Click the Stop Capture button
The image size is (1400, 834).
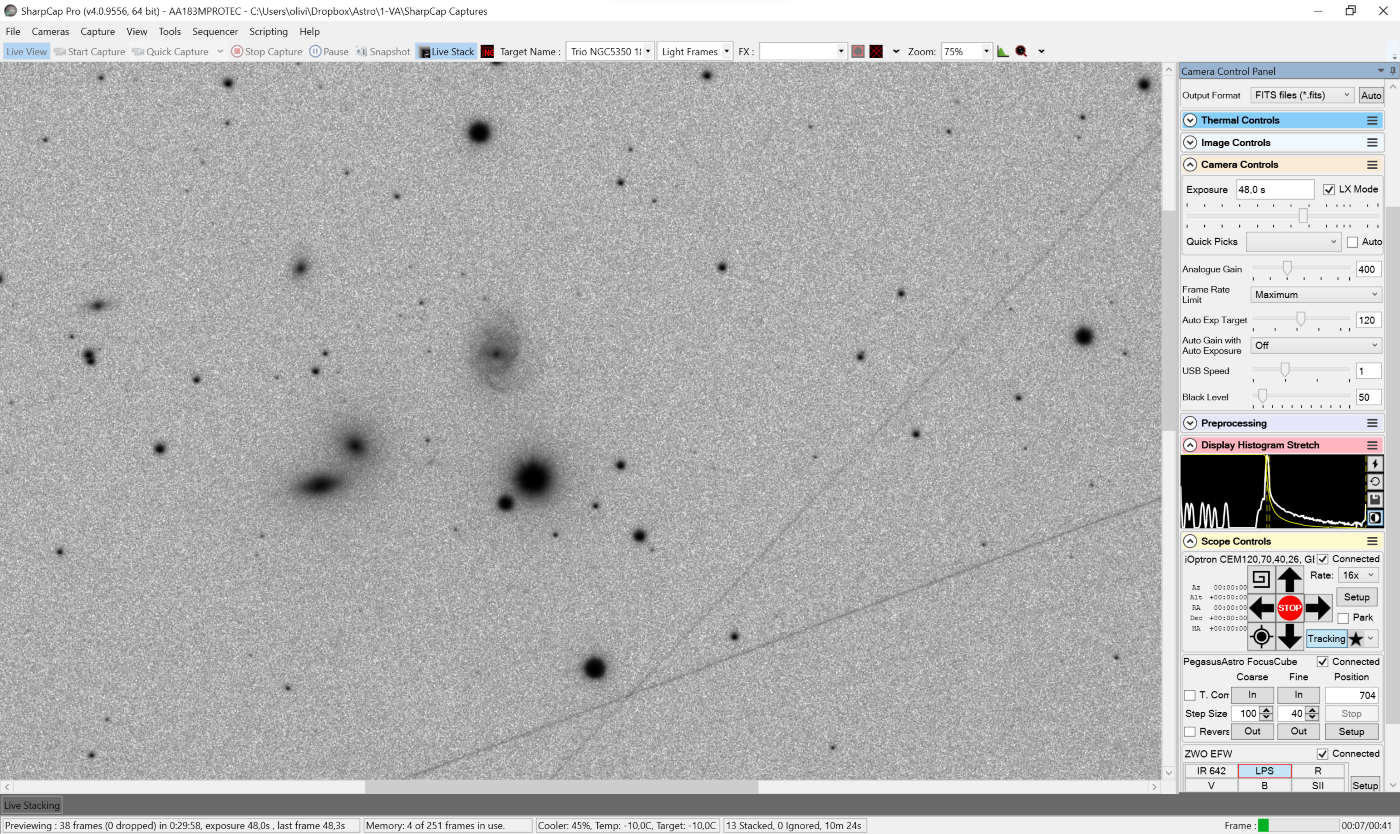[x=266, y=51]
